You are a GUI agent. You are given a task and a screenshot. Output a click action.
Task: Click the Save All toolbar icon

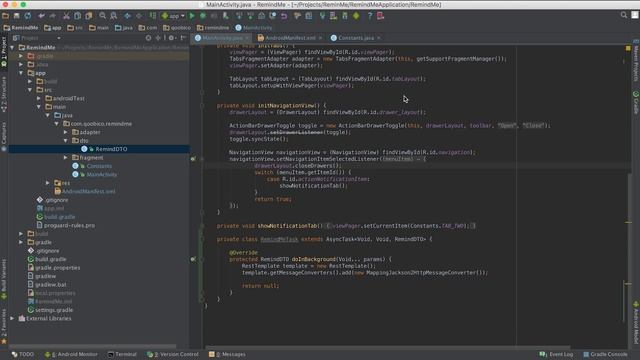pyautogui.click(x=16, y=16)
